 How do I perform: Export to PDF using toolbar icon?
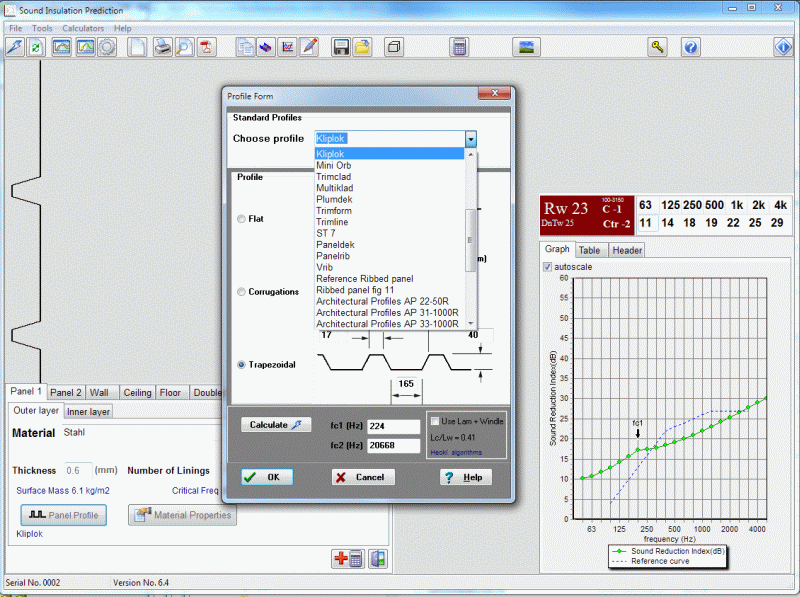coord(206,47)
